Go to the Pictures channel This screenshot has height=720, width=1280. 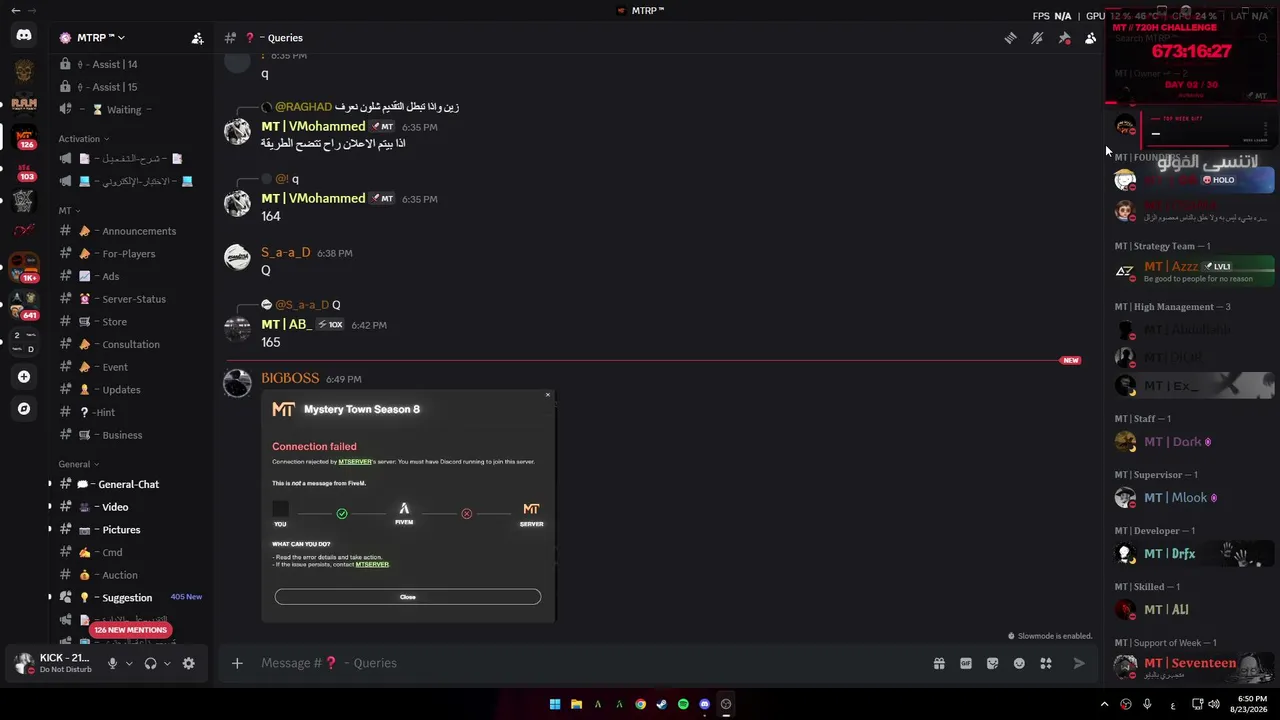(130, 530)
